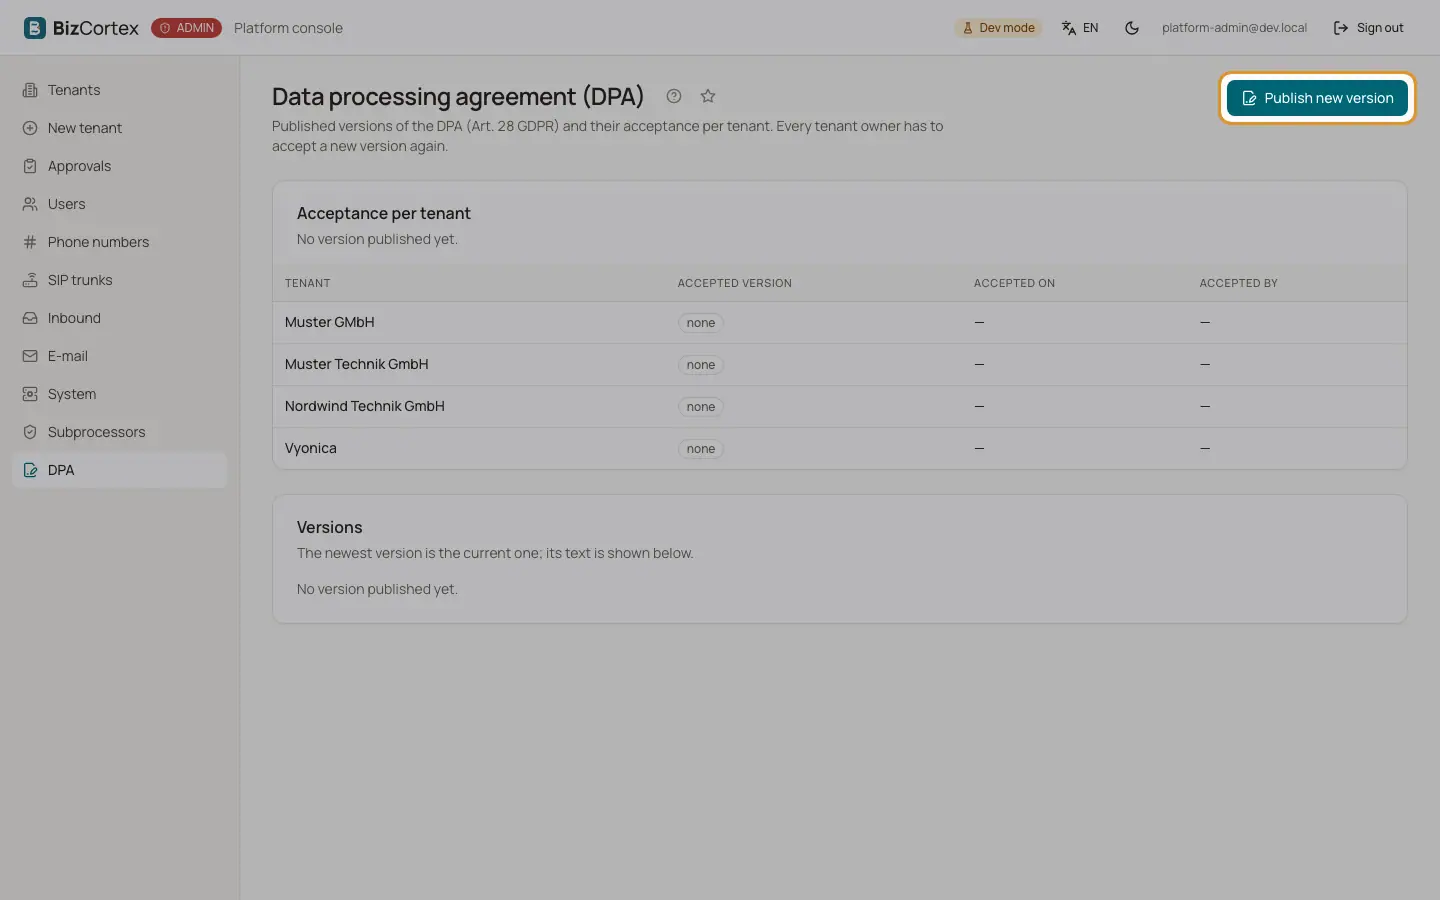Viewport: 1440px width, 900px height.
Task: Click the DPA document icon in sidebar
Action: (x=30, y=470)
